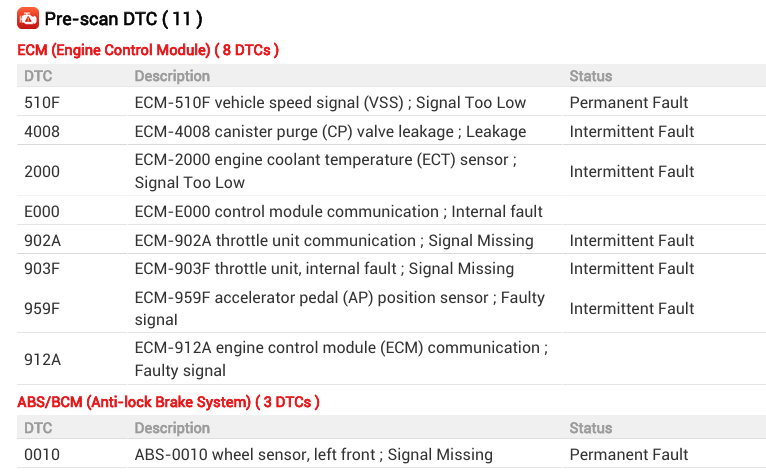Open the ECM (Engine Control Module) section header

(148, 49)
